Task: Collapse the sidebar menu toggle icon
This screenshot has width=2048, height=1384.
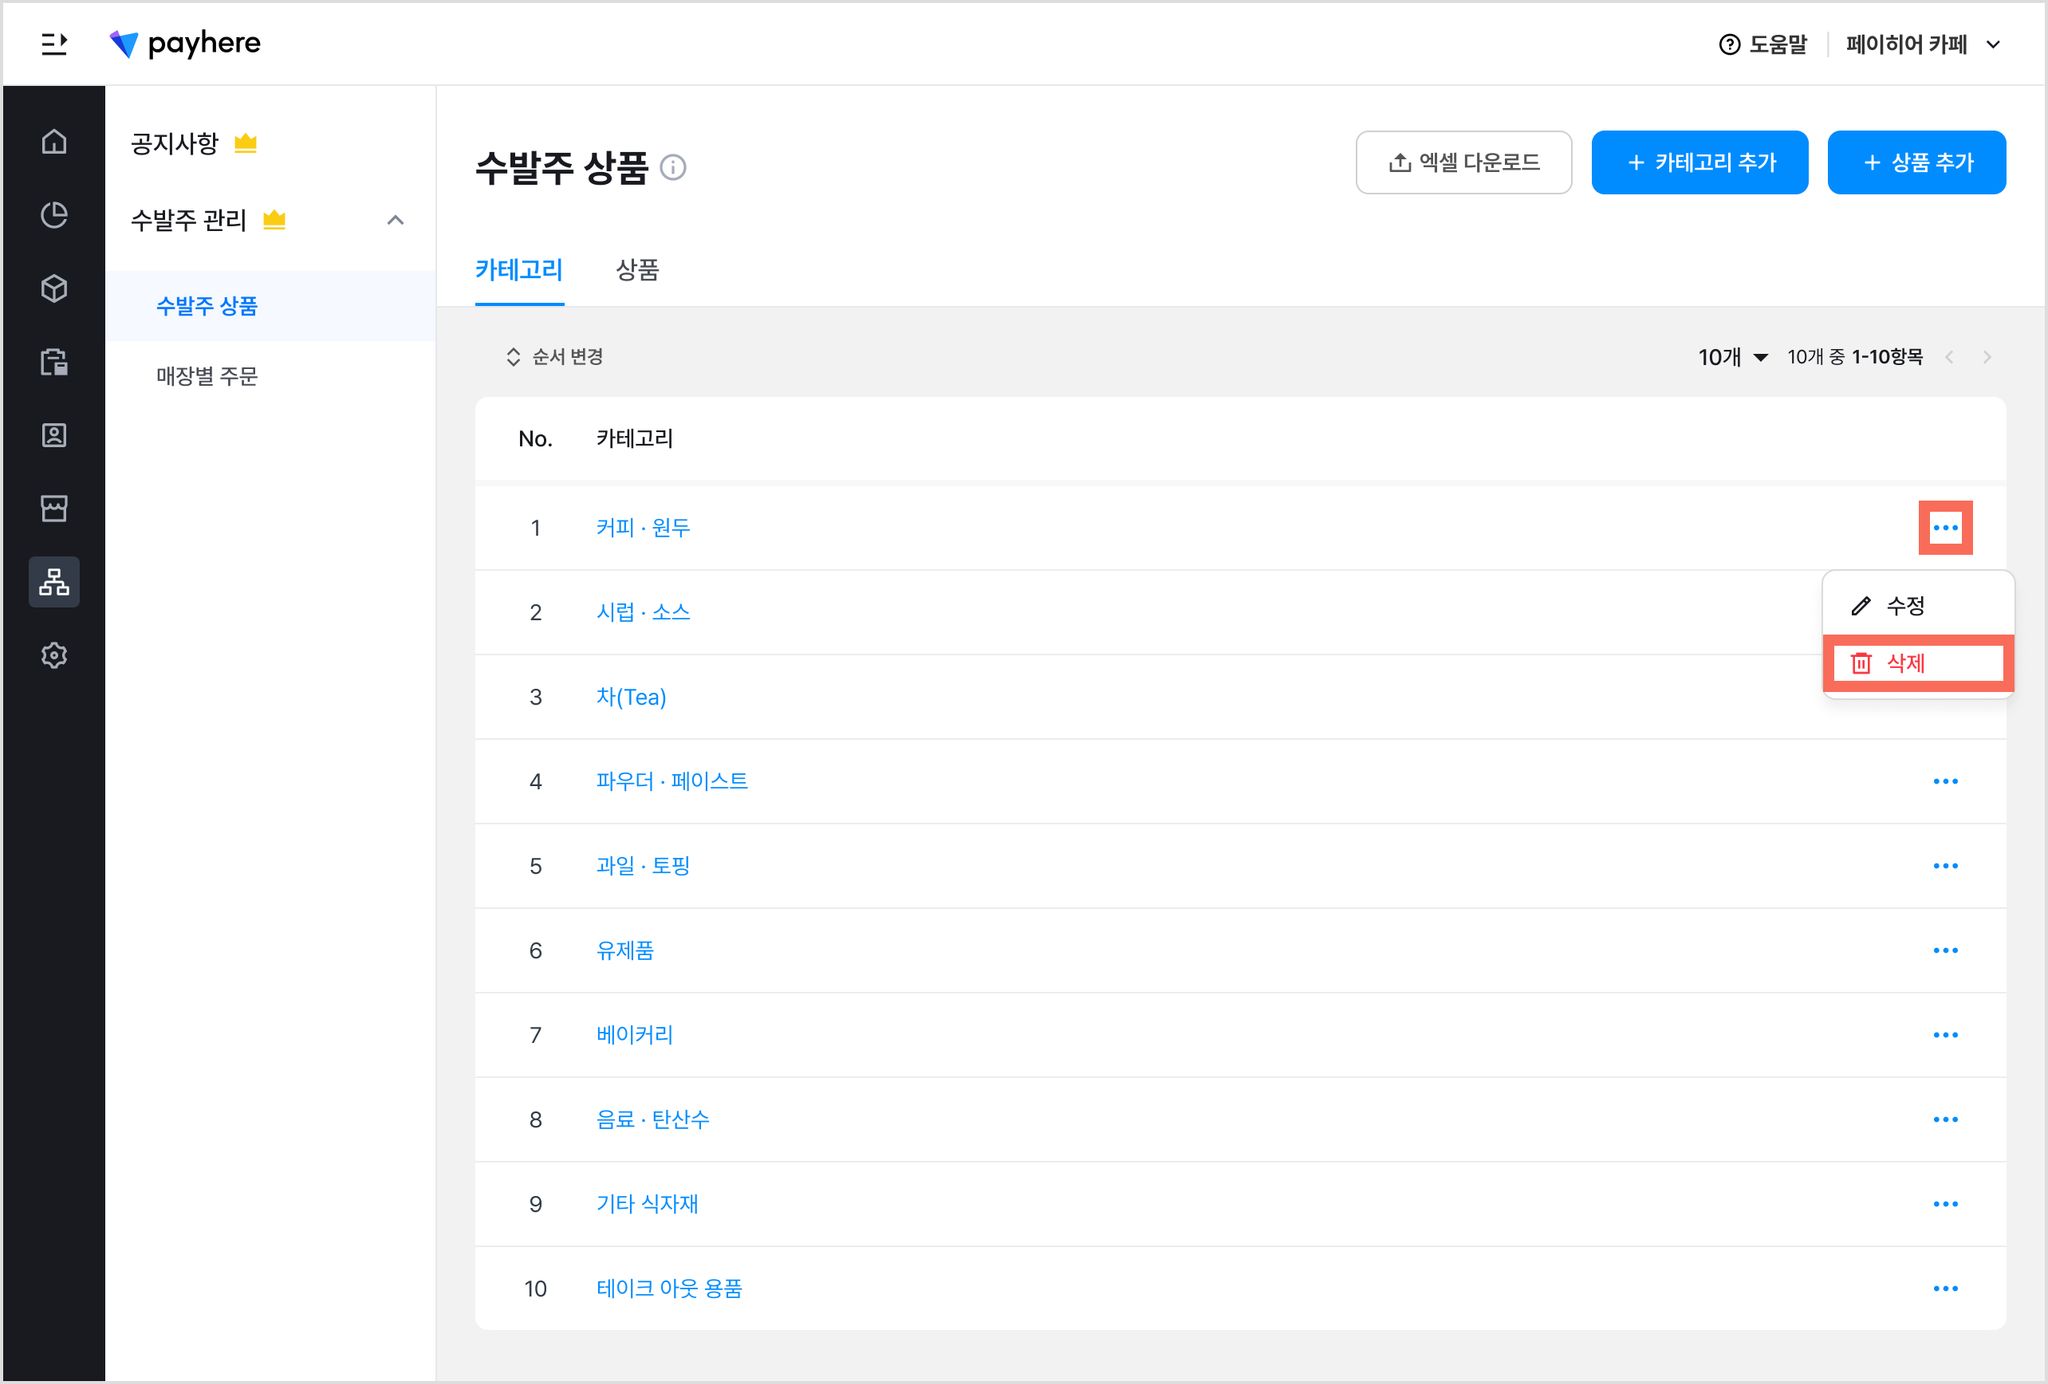Action: [54, 44]
